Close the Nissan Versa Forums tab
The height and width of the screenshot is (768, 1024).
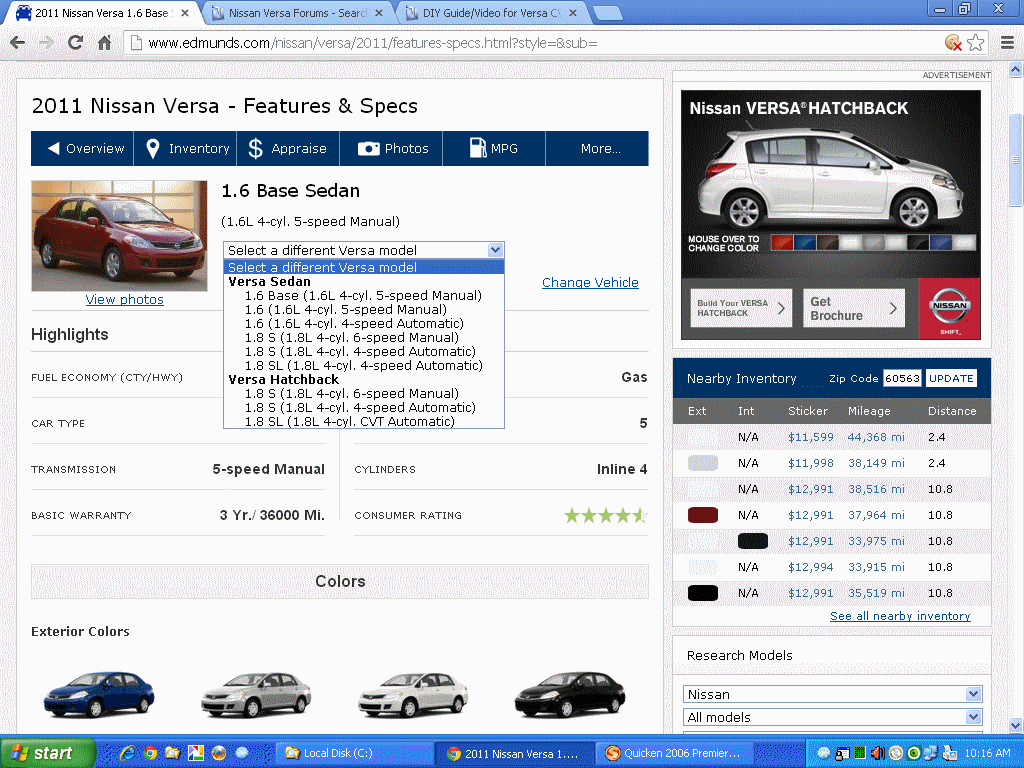[378, 12]
